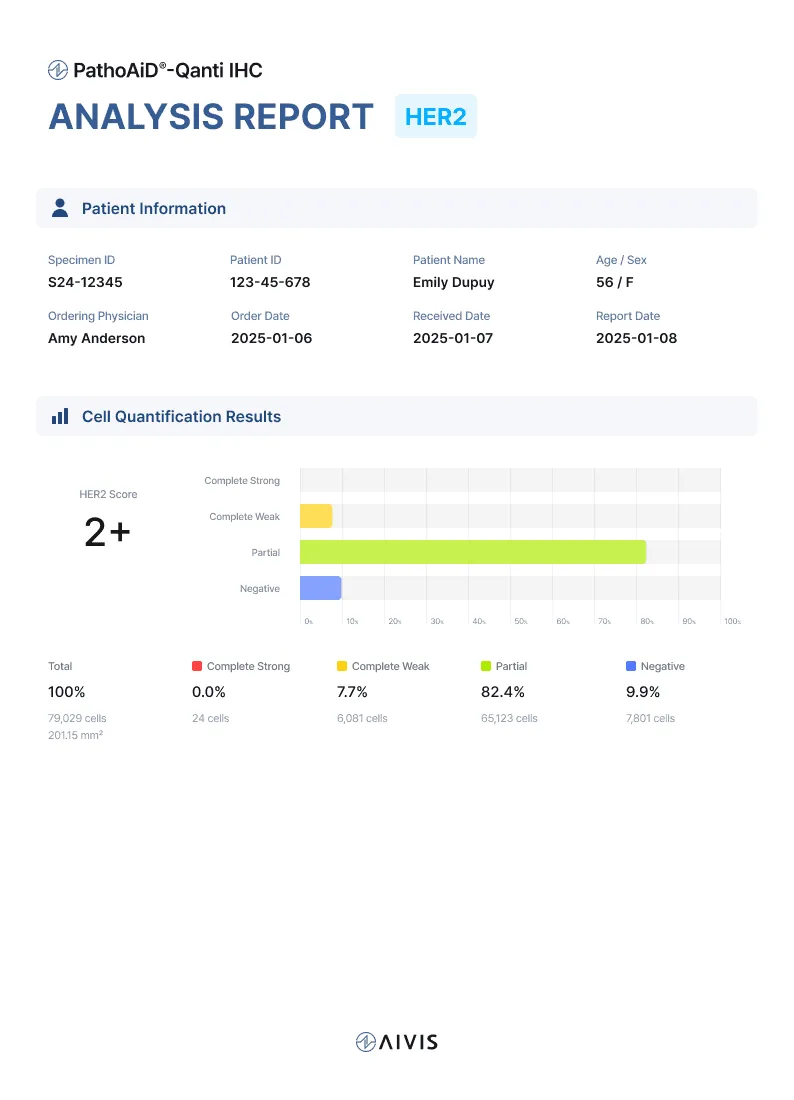
Task: Click the yellow Complete Weak legend swatch
Action: coord(342,666)
